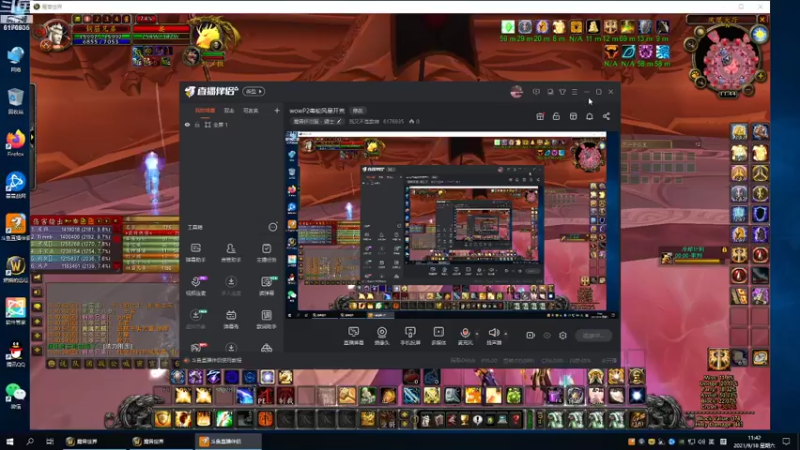
Task: Click the streamer avatar in Douyu title bar
Action: click(x=516, y=92)
